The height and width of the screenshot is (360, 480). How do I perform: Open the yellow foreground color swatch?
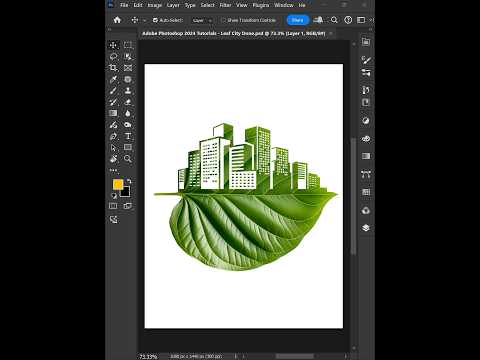click(x=117, y=184)
